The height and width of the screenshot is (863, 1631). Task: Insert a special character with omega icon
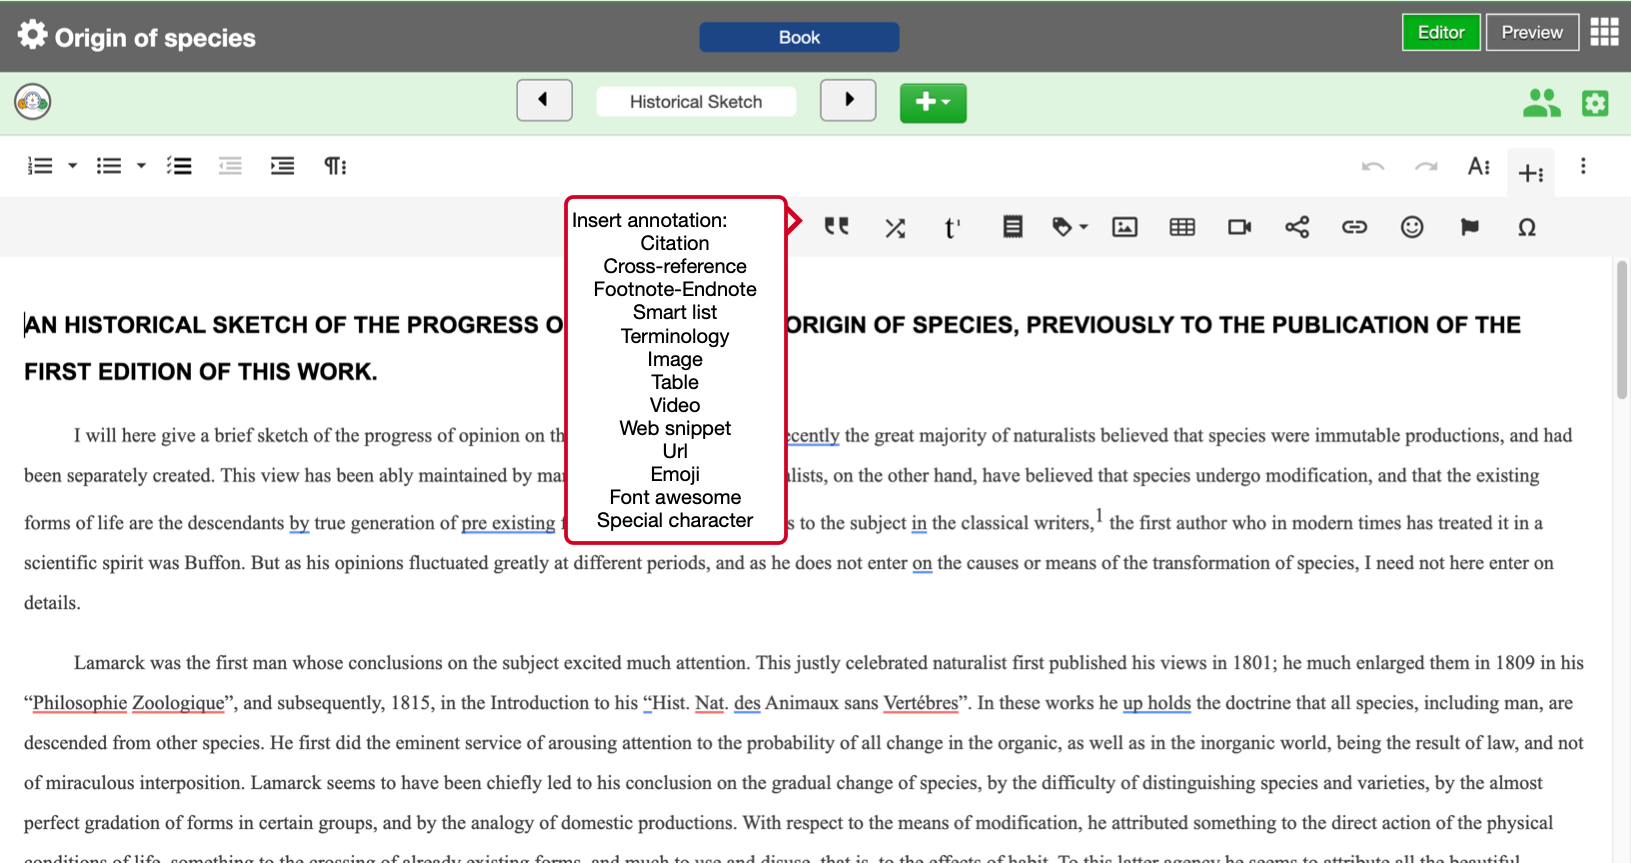[1527, 228]
